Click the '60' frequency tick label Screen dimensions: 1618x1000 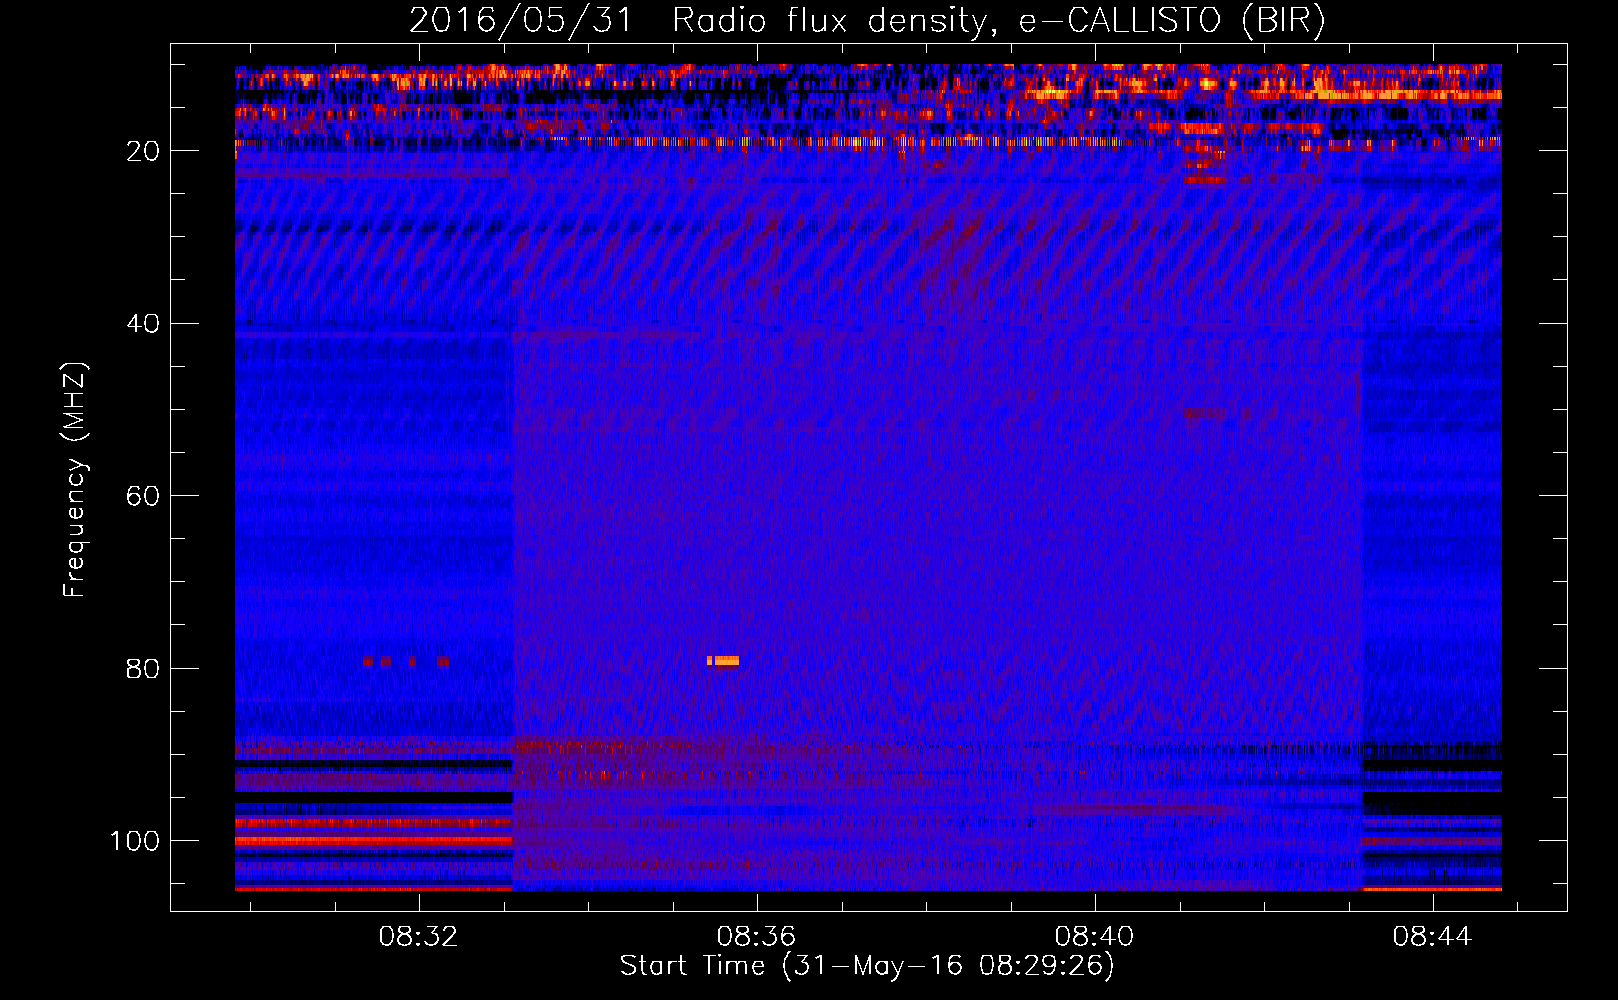[x=143, y=496]
